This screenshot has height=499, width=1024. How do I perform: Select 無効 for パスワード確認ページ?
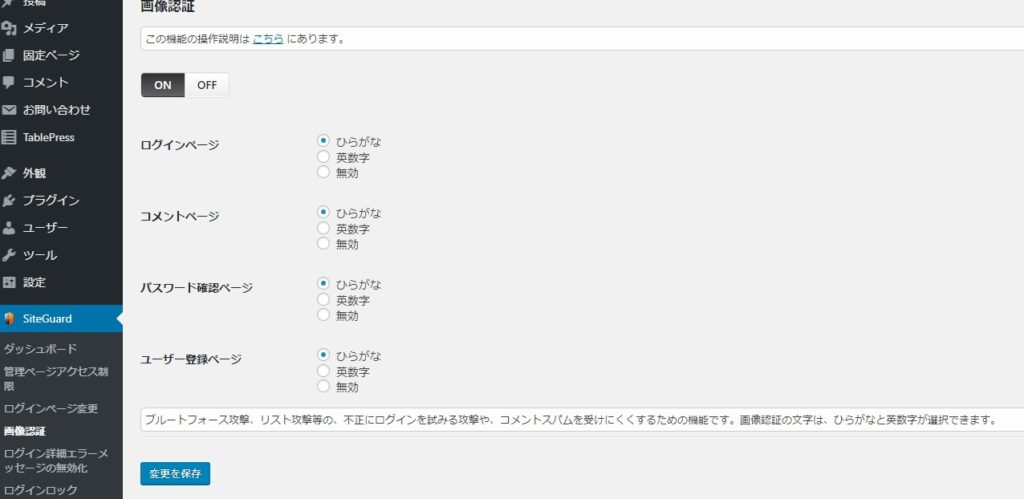(x=323, y=315)
